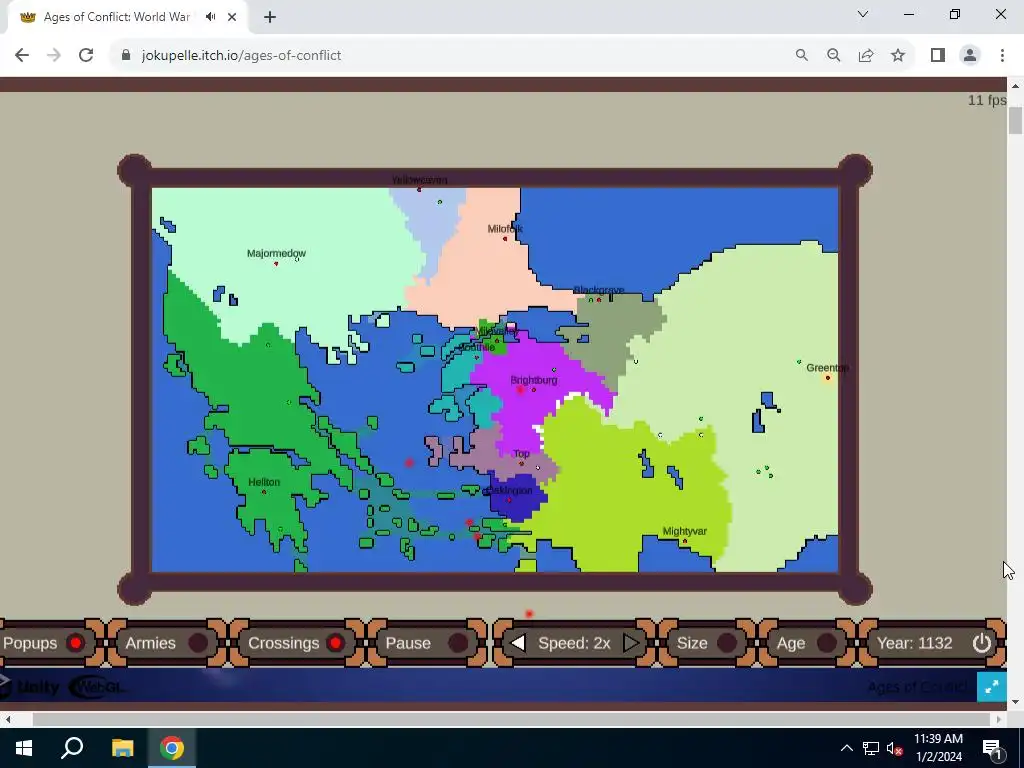The height and width of the screenshot is (768, 1024).
Task: Close the Ages of Conflict tab
Action: click(232, 17)
